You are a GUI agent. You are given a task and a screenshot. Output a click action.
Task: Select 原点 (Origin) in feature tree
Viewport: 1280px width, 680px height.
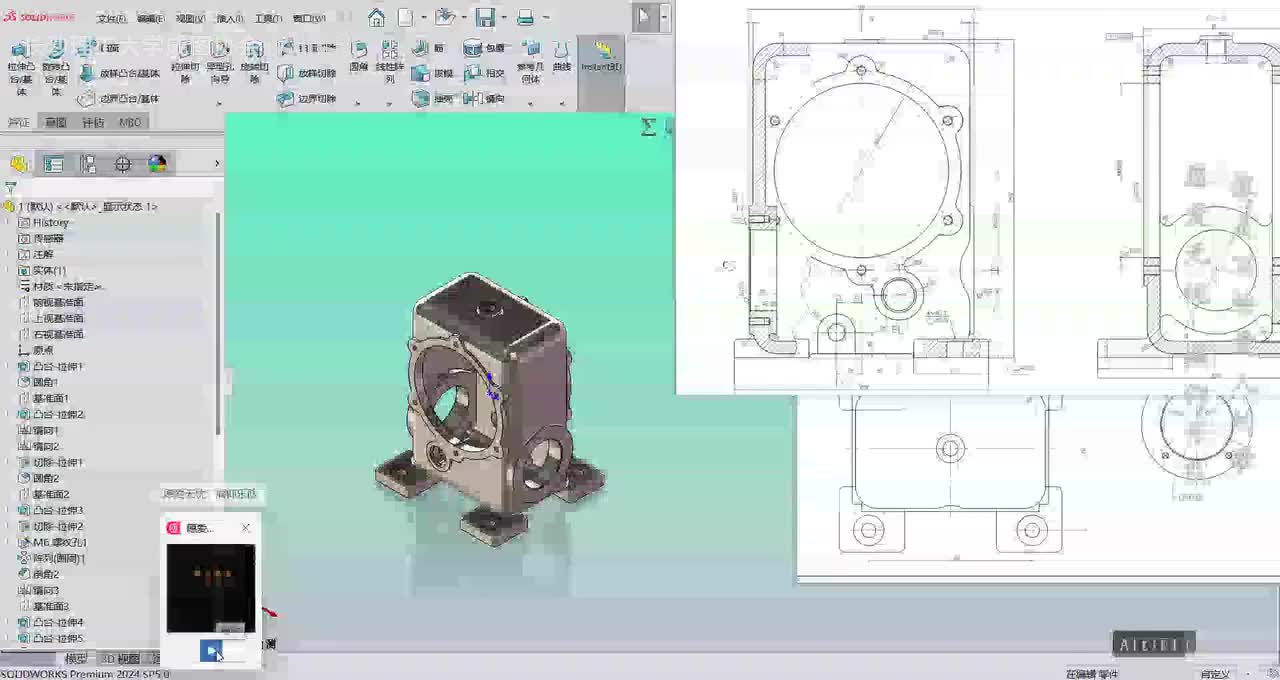click(x=43, y=350)
